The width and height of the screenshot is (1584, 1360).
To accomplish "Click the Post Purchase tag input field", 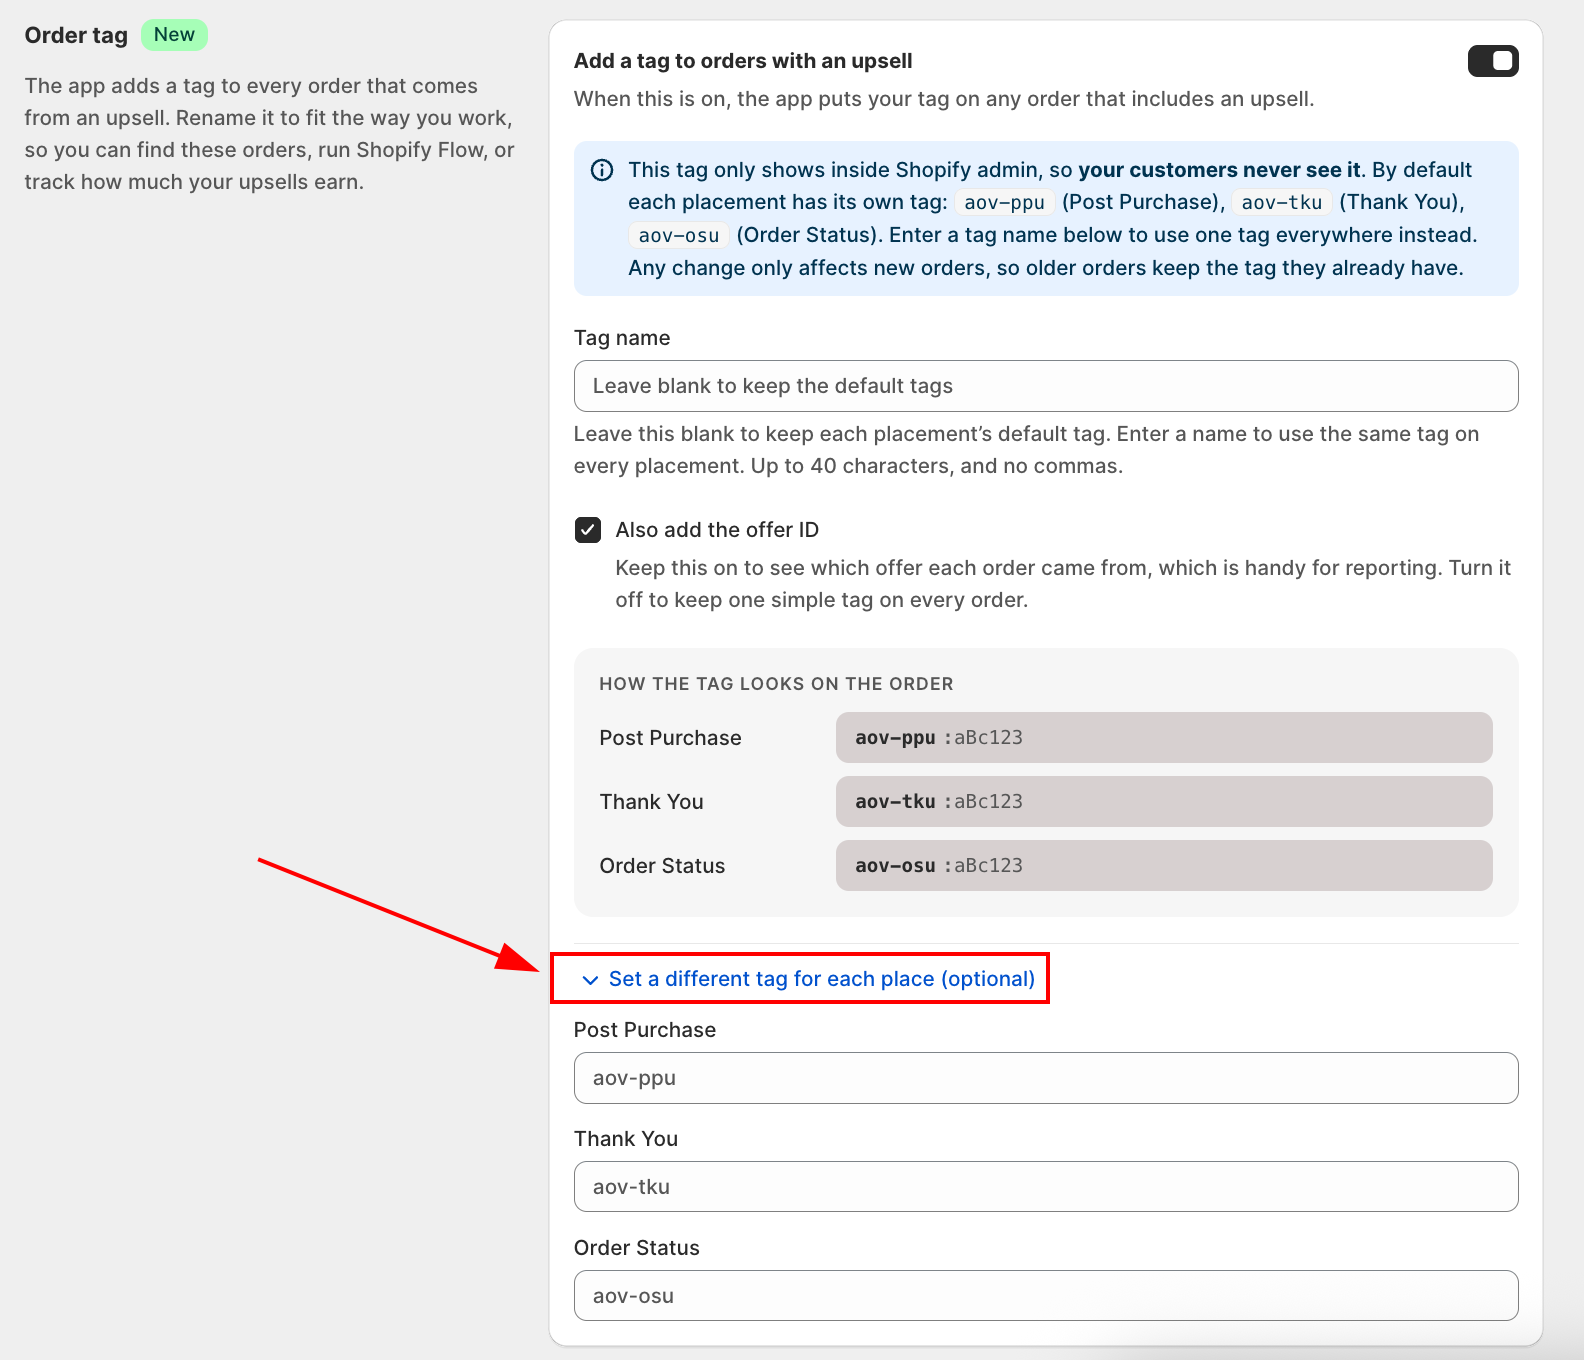I will pos(1046,1078).
